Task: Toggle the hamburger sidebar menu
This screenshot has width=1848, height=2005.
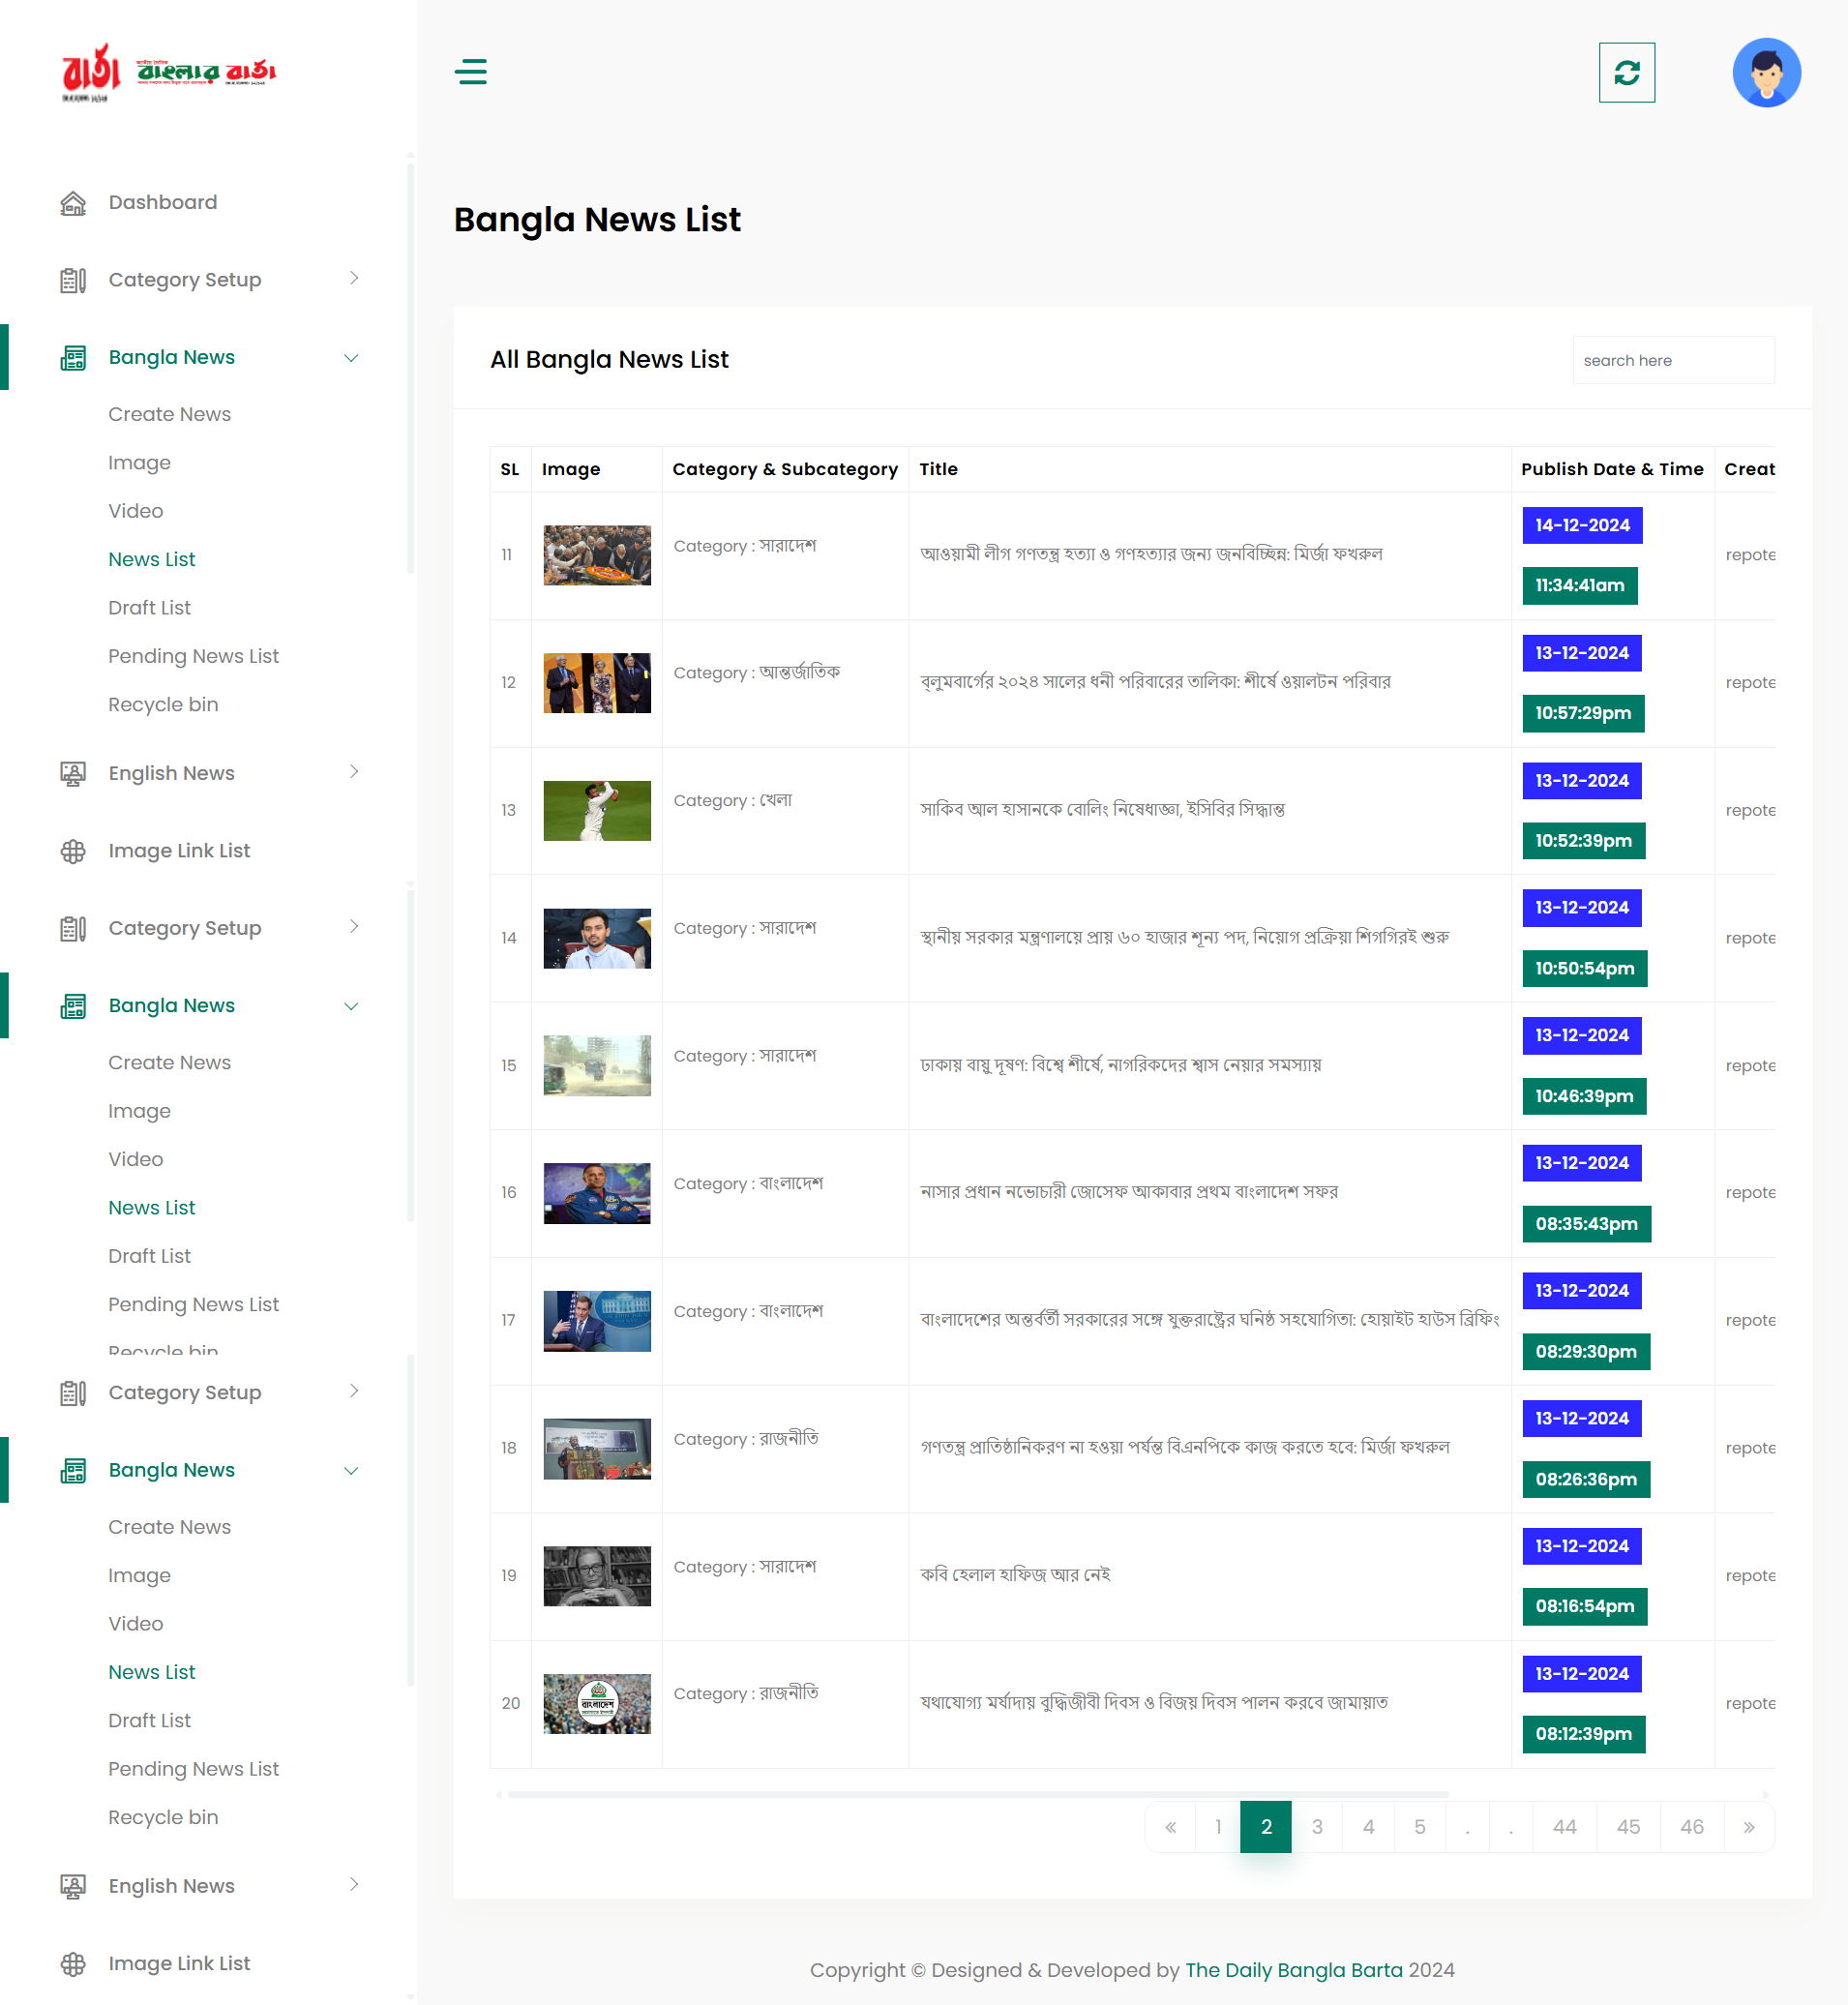Action: coord(470,72)
